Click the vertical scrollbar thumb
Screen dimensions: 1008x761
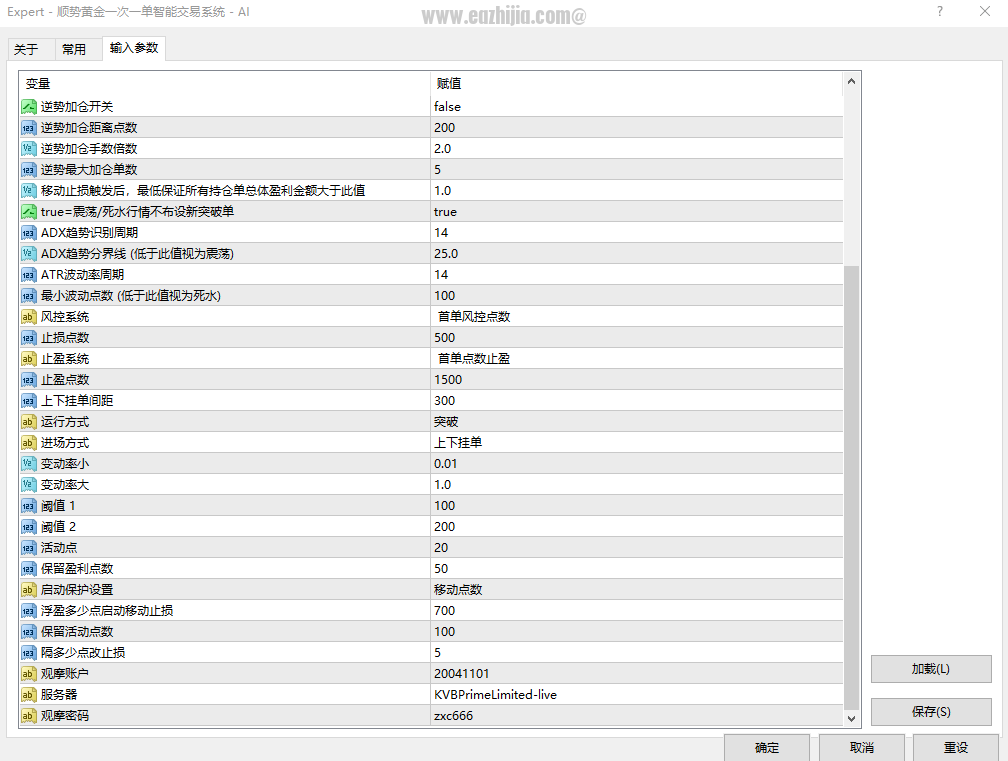(x=851, y=487)
